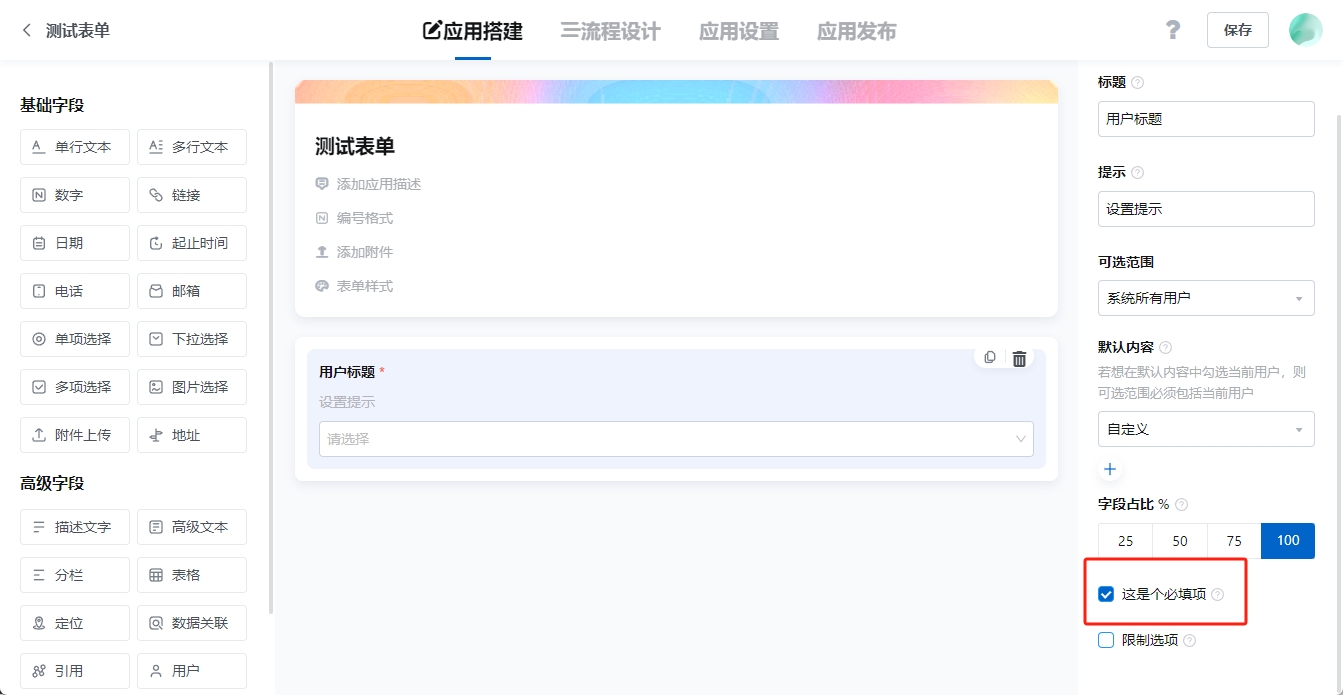The image size is (1343, 695).
Task: Open the 请选择 field dropdown
Action: pos(676,439)
